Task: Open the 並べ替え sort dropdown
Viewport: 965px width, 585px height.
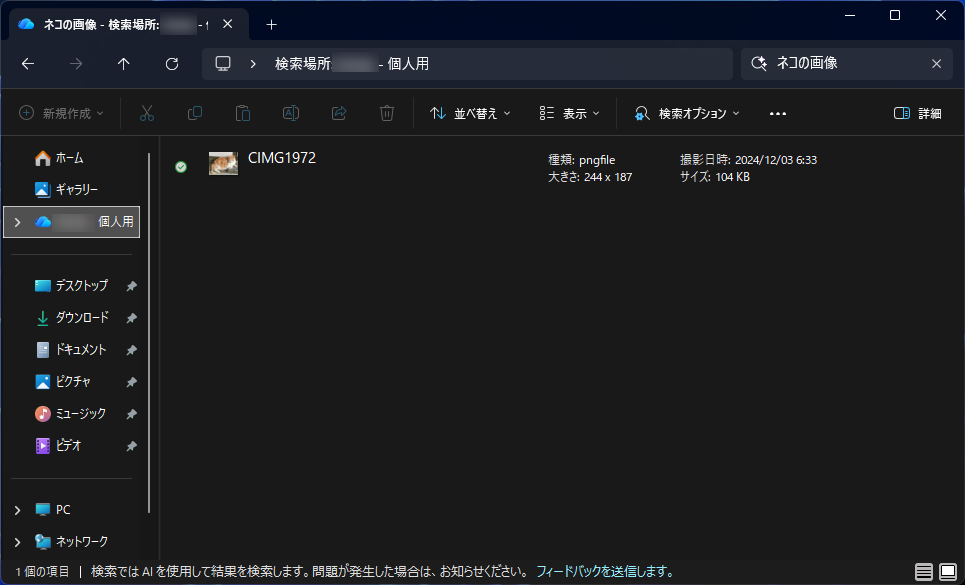Action: (x=470, y=113)
